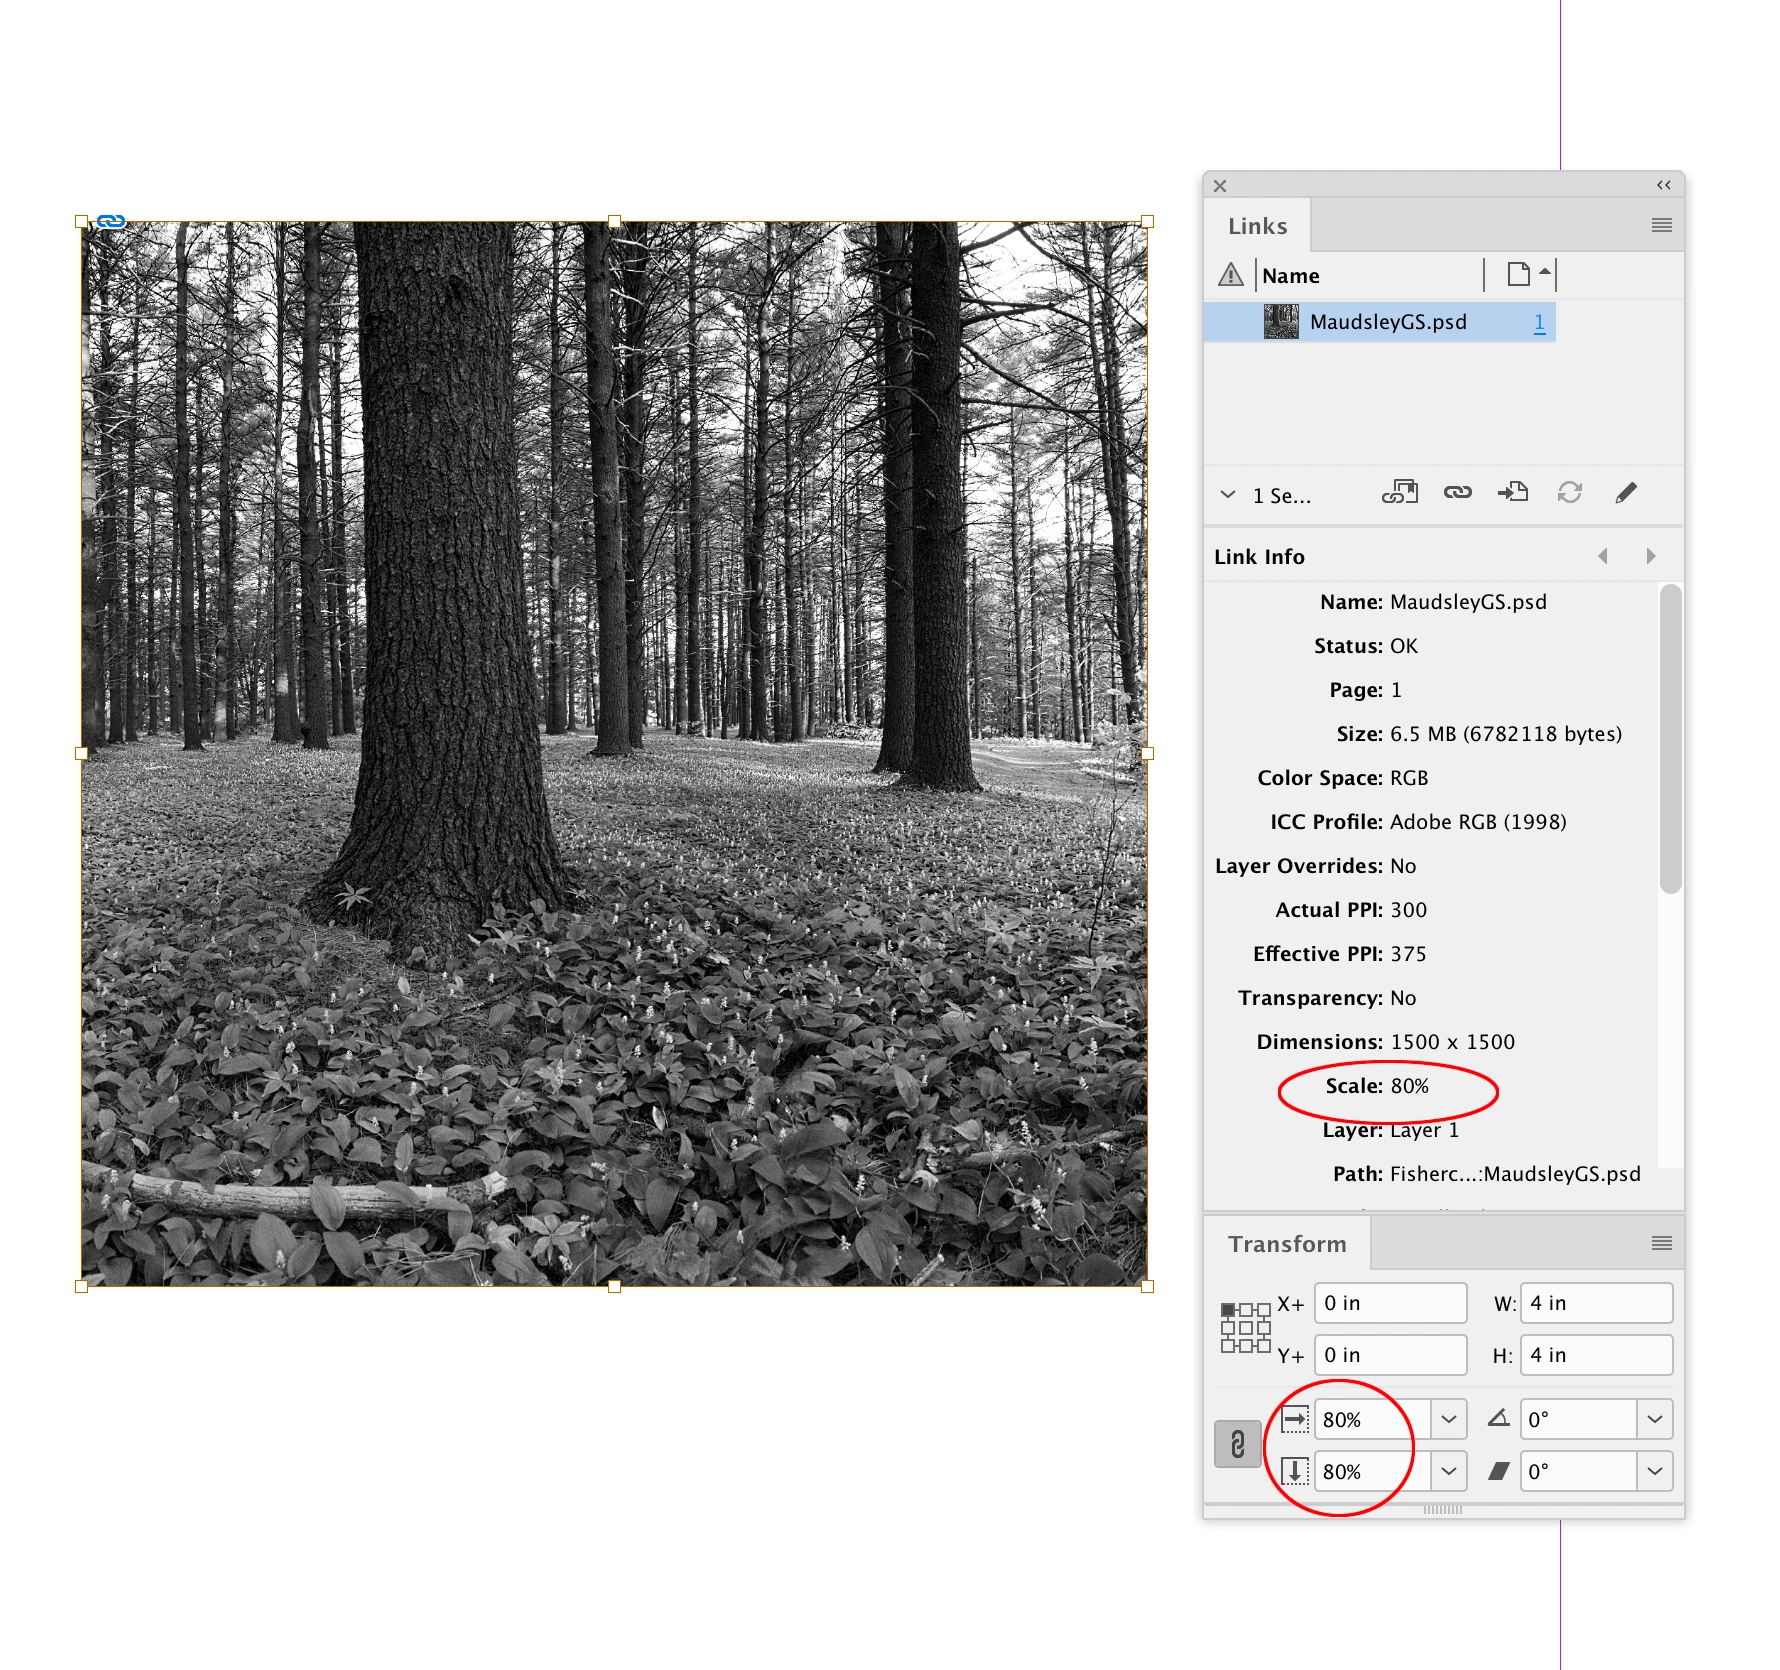This screenshot has height=1670, width=1780.
Task: Collapse the Link Info disclosure chevron
Action: click(x=1228, y=494)
